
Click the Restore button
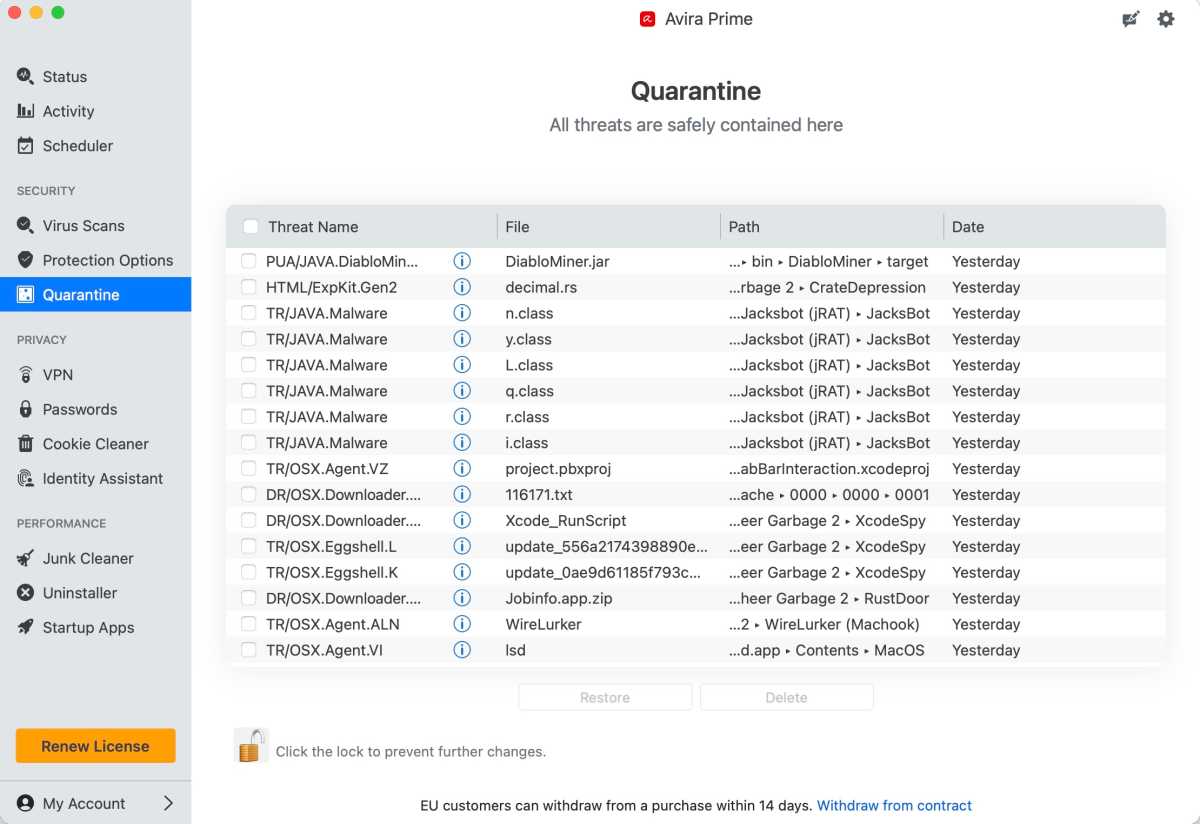tap(605, 697)
